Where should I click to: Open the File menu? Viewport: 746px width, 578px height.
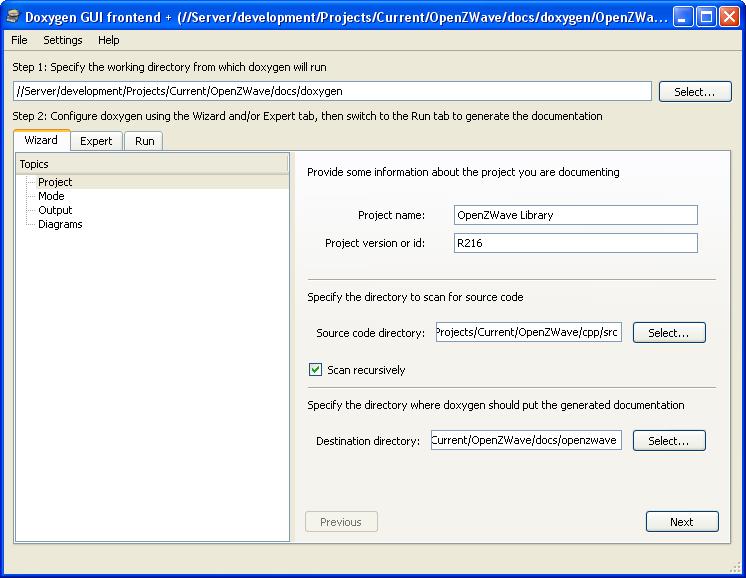tap(19, 40)
